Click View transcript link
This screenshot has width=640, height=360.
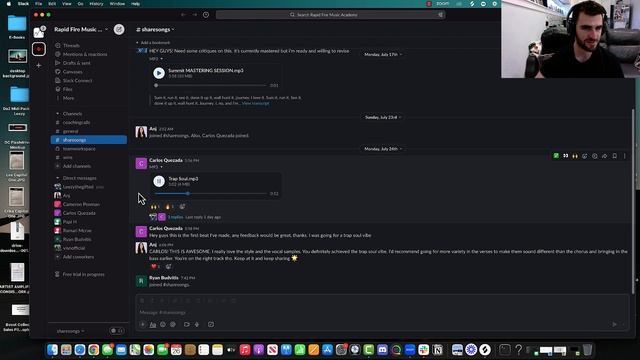coord(256,103)
